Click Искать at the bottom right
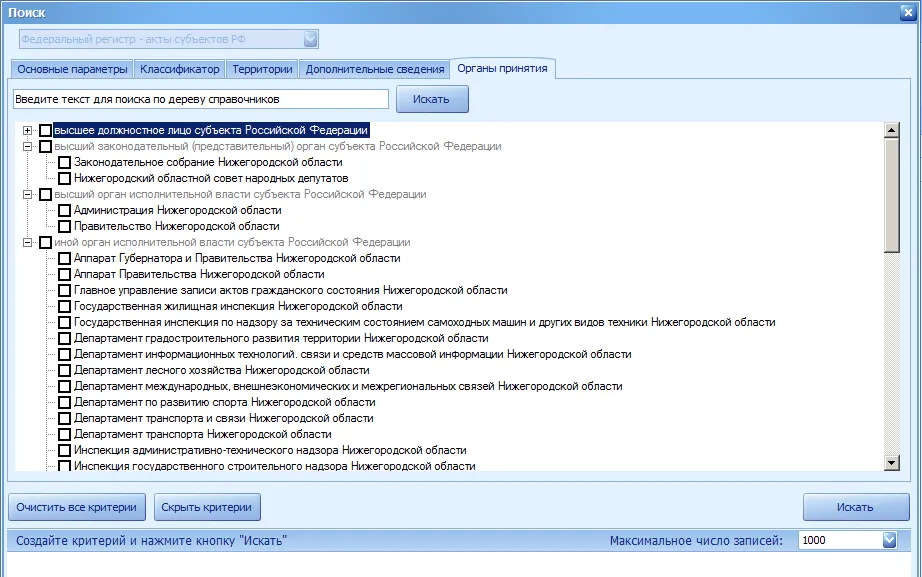 (x=856, y=507)
